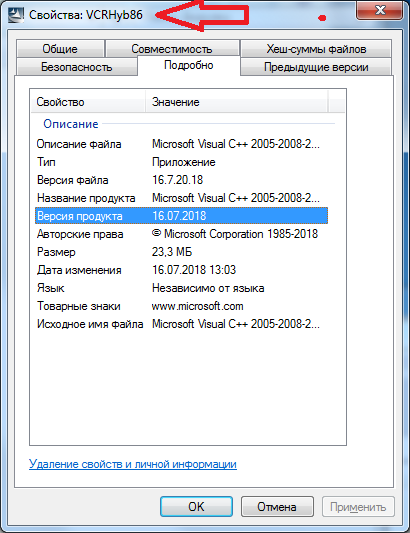Select the Версия файла row
The width and height of the screenshot is (410, 533).
point(182,180)
